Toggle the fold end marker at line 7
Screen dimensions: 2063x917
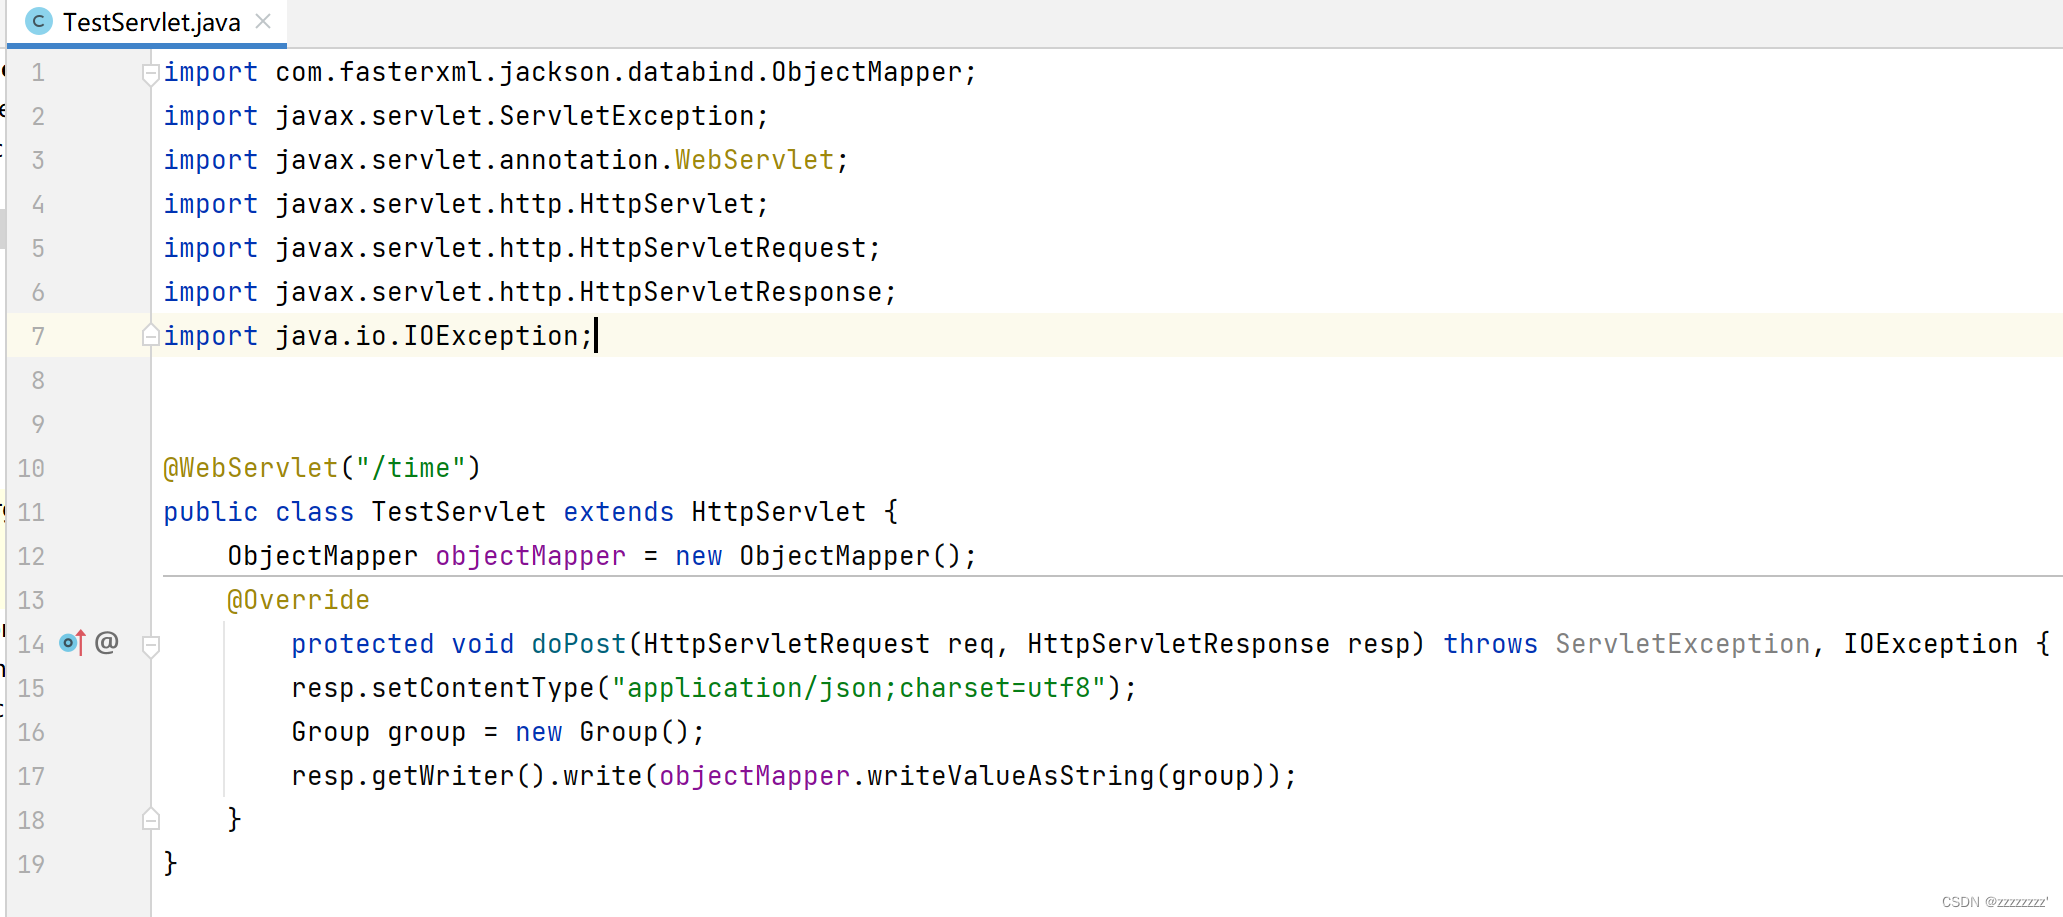151,335
